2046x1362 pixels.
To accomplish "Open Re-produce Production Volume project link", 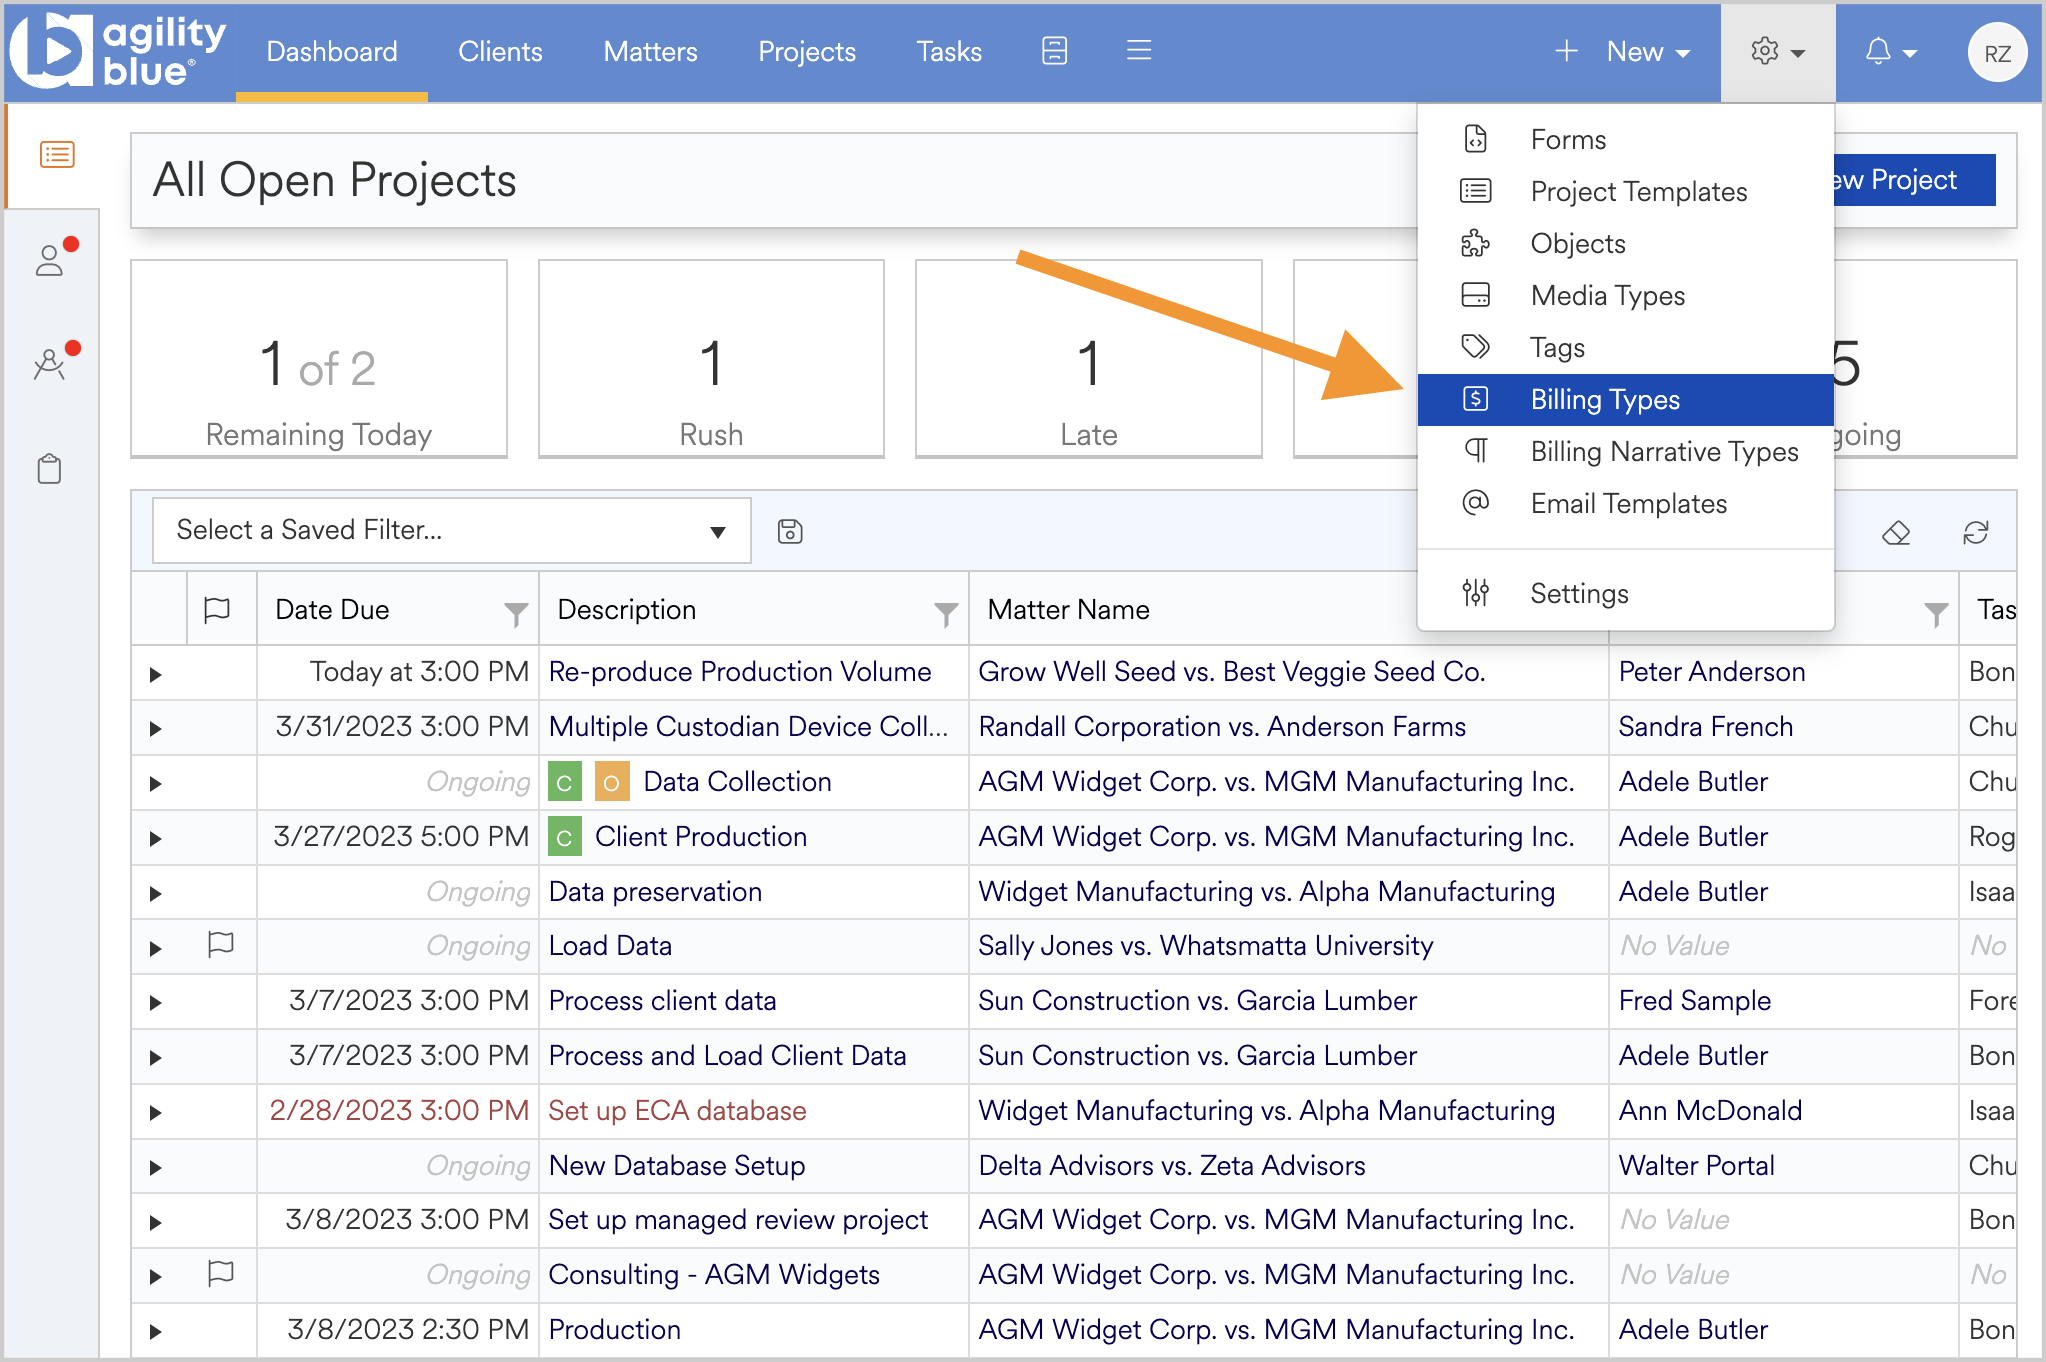I will coord(740,672).
